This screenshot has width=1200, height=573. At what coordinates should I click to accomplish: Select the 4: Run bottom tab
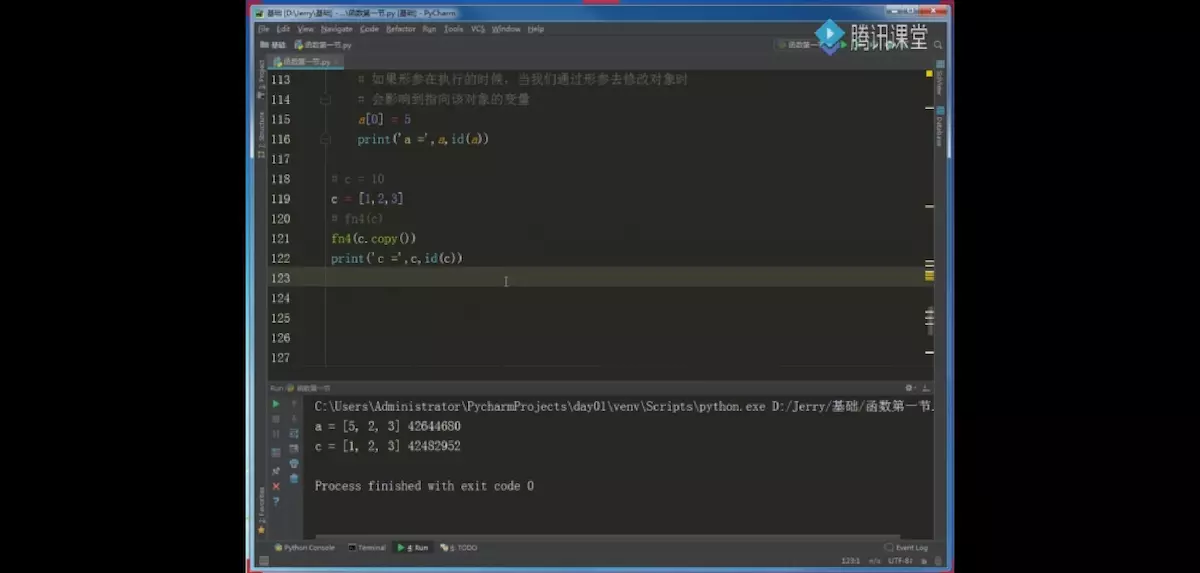pyautogui.click(x=413, y=547)
